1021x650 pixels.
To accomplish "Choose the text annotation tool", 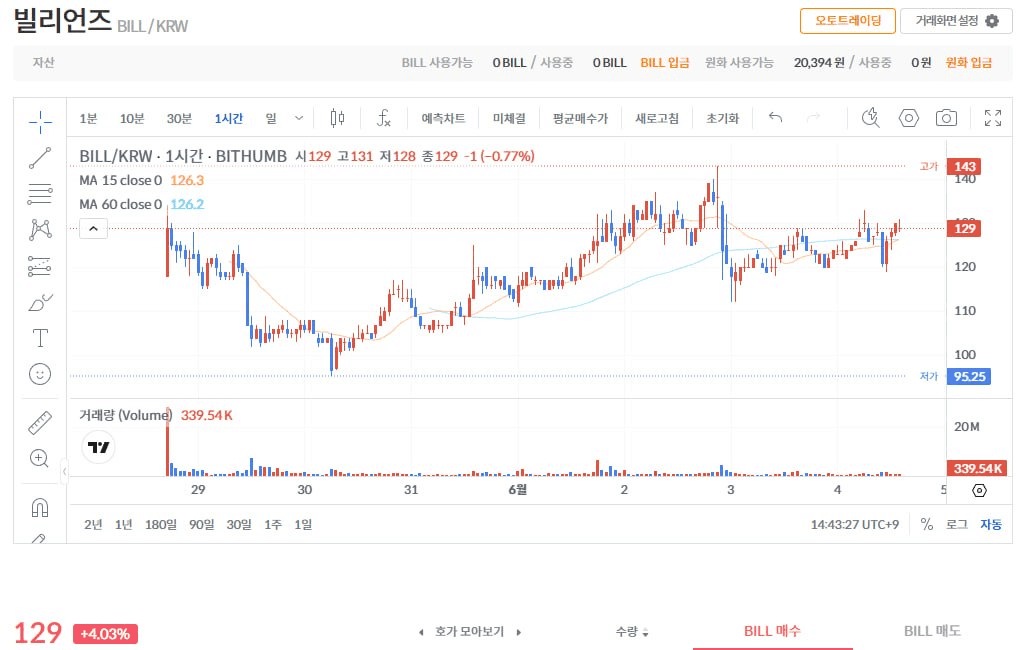I will 40,338.
